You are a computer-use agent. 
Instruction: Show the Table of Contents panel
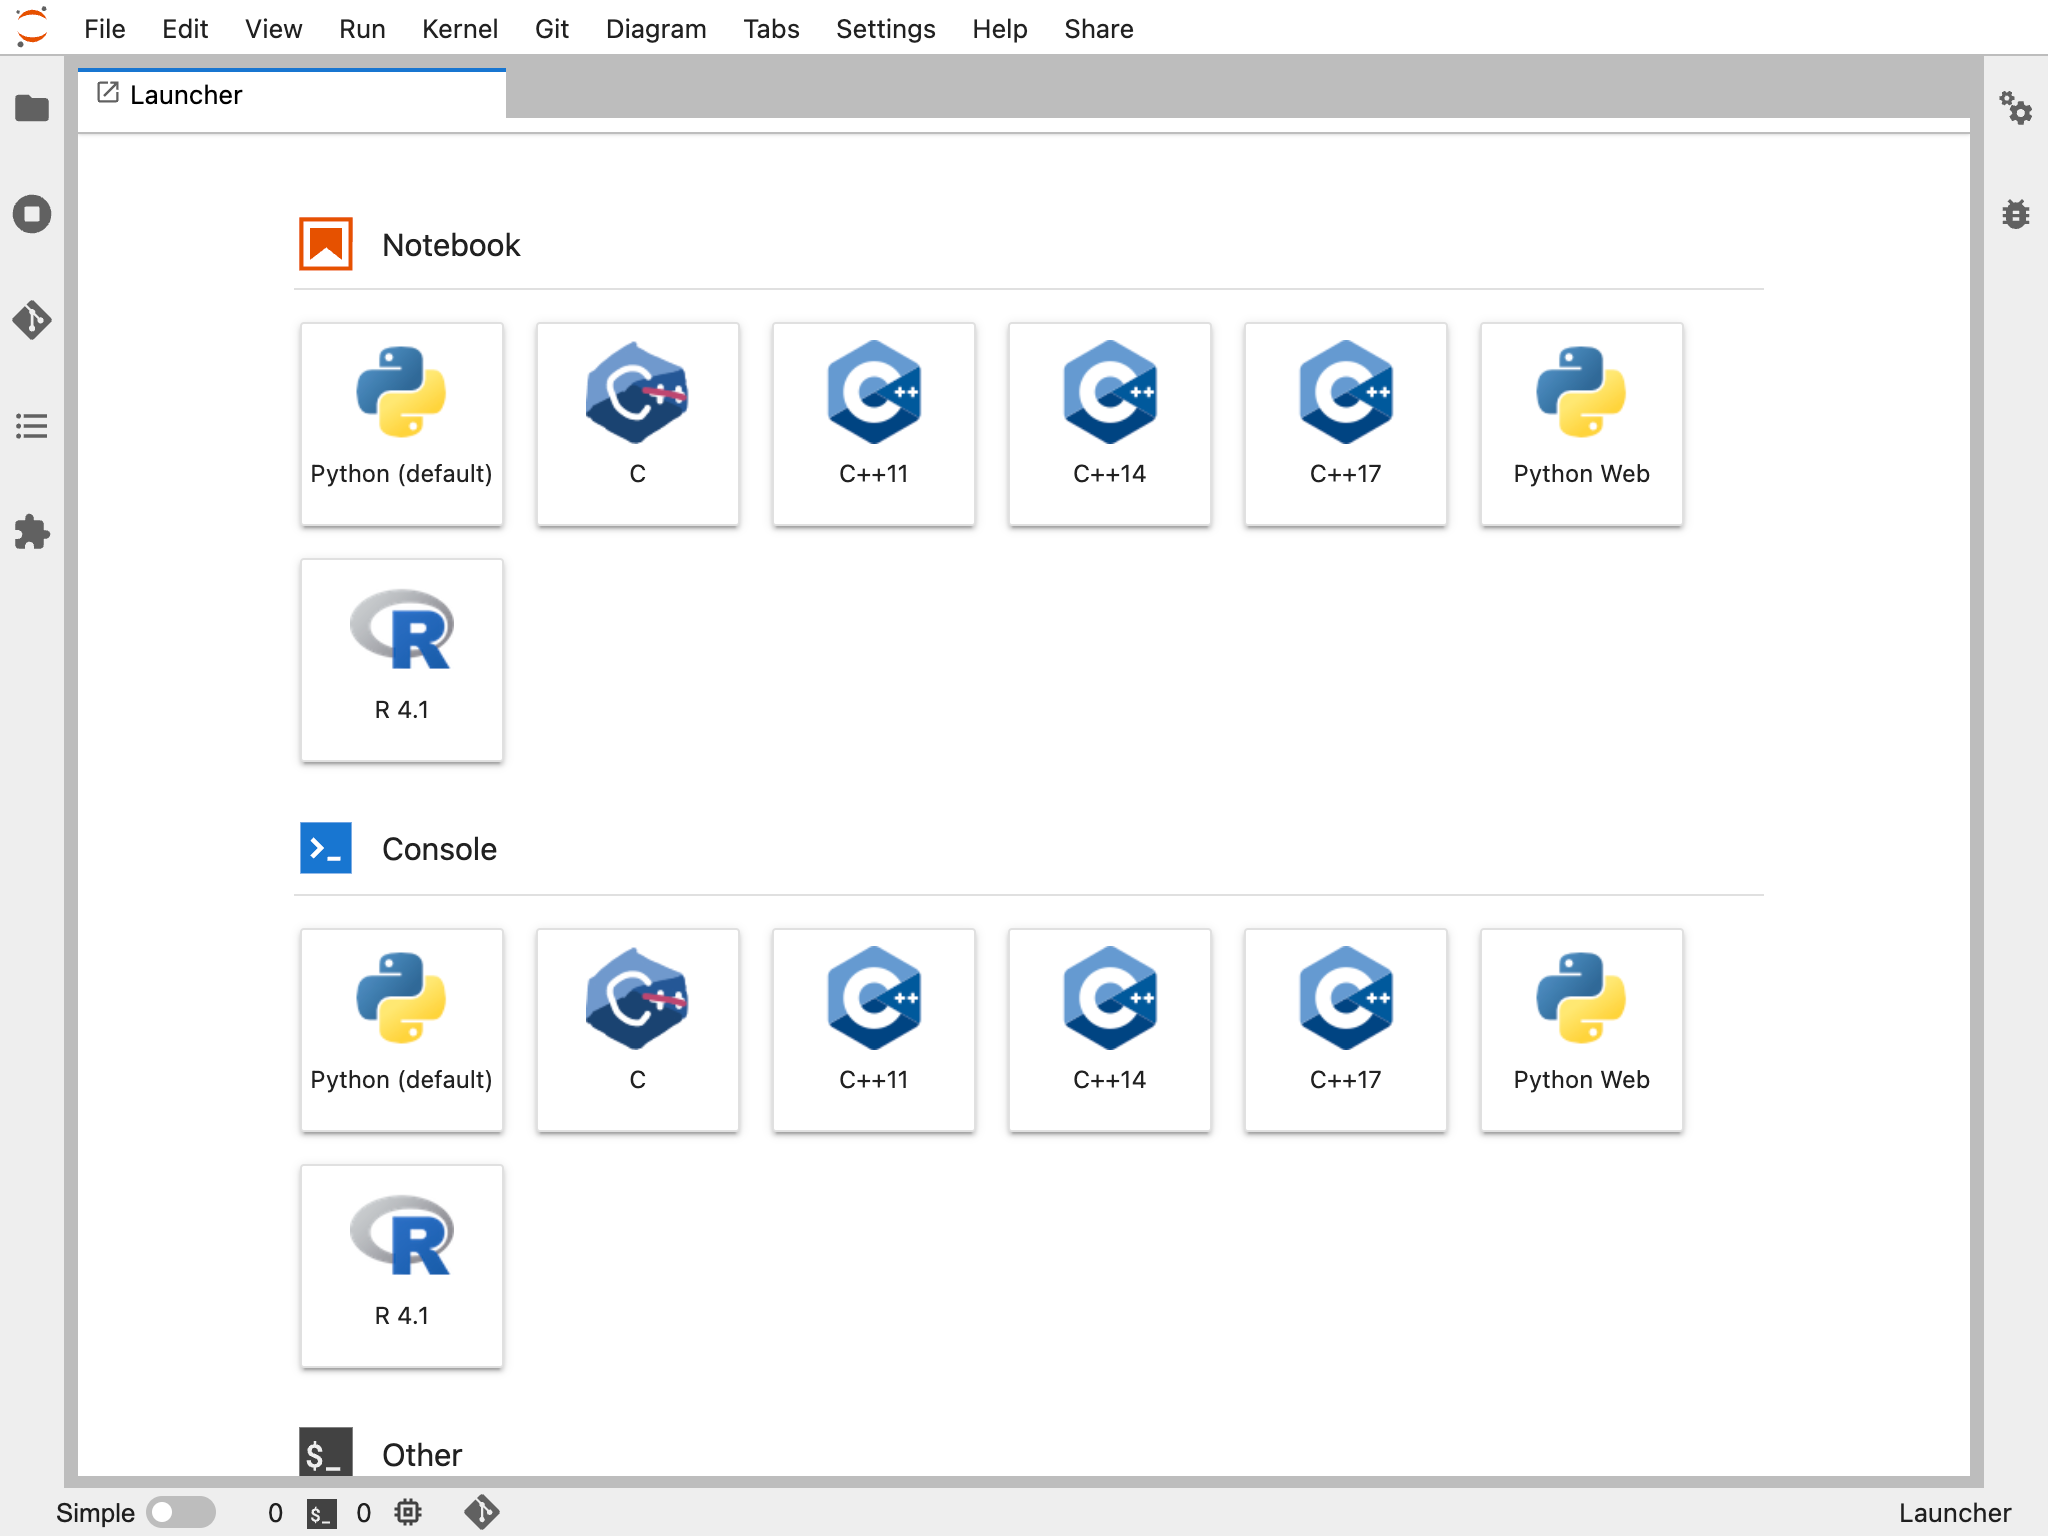[32, 426]
